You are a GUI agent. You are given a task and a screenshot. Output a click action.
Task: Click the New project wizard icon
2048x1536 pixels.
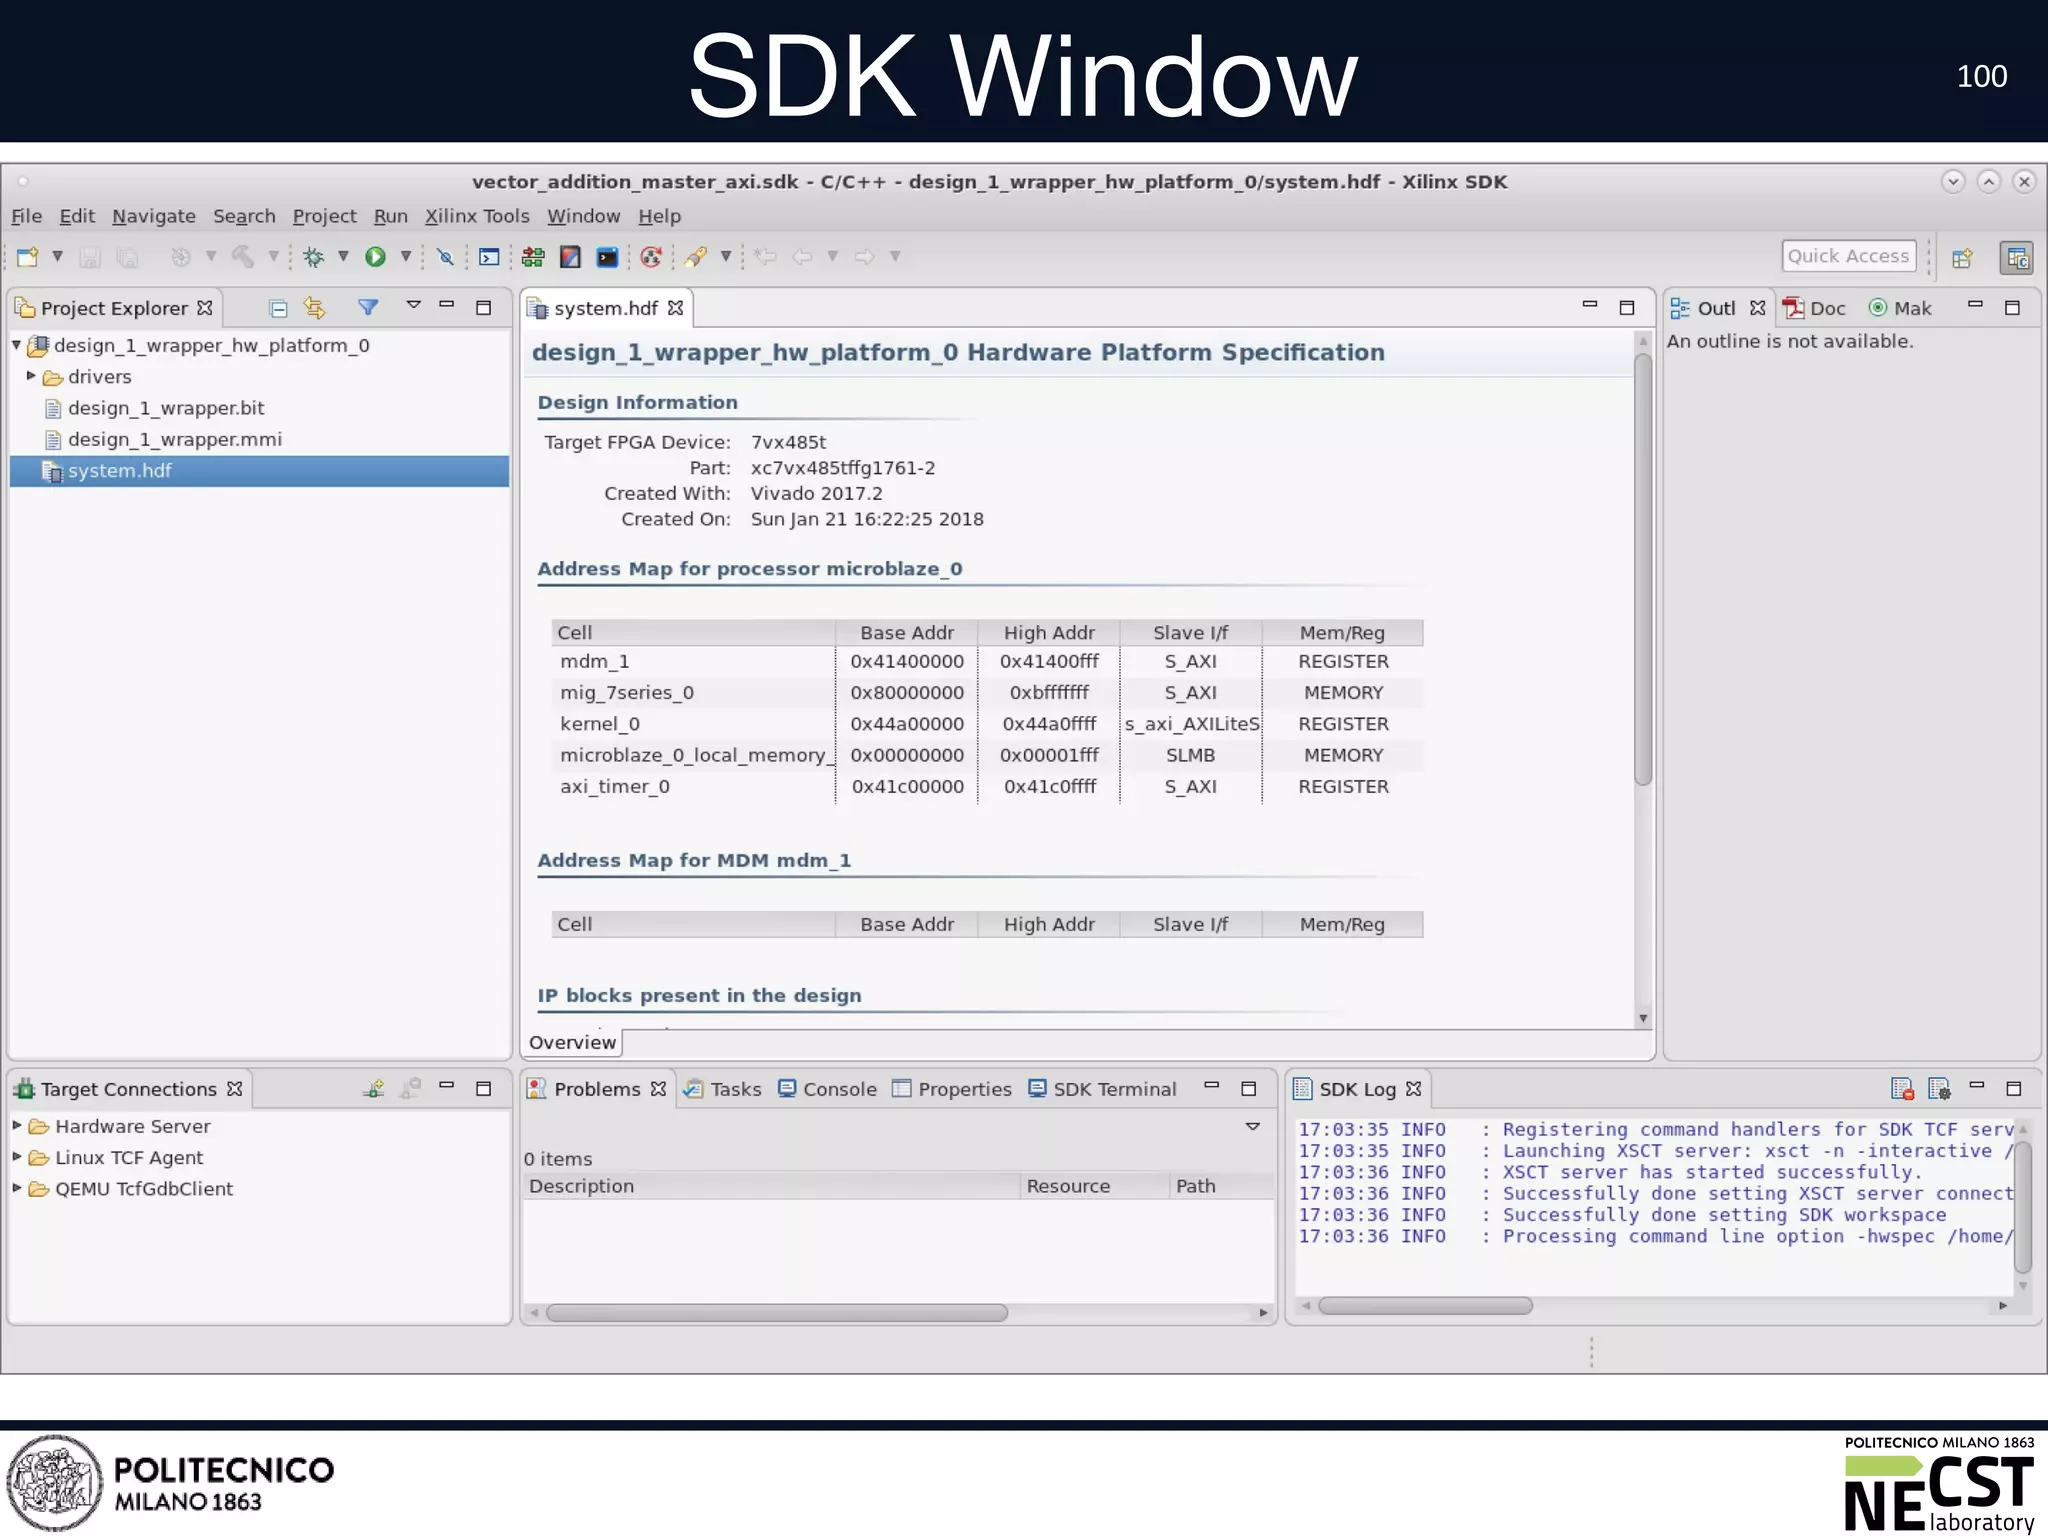(27, 257)
